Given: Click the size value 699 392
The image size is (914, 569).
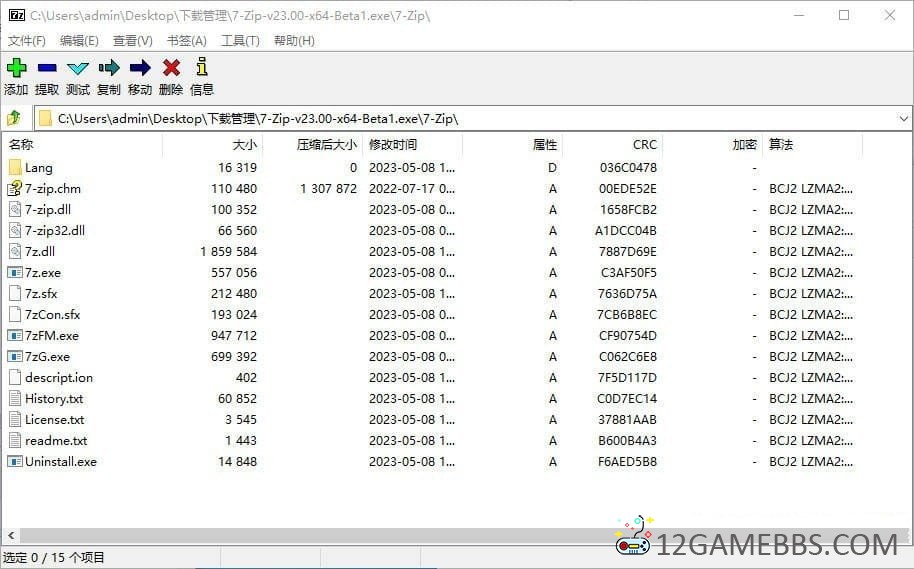Looking at the screenshot, I should (x=234, y=356).
